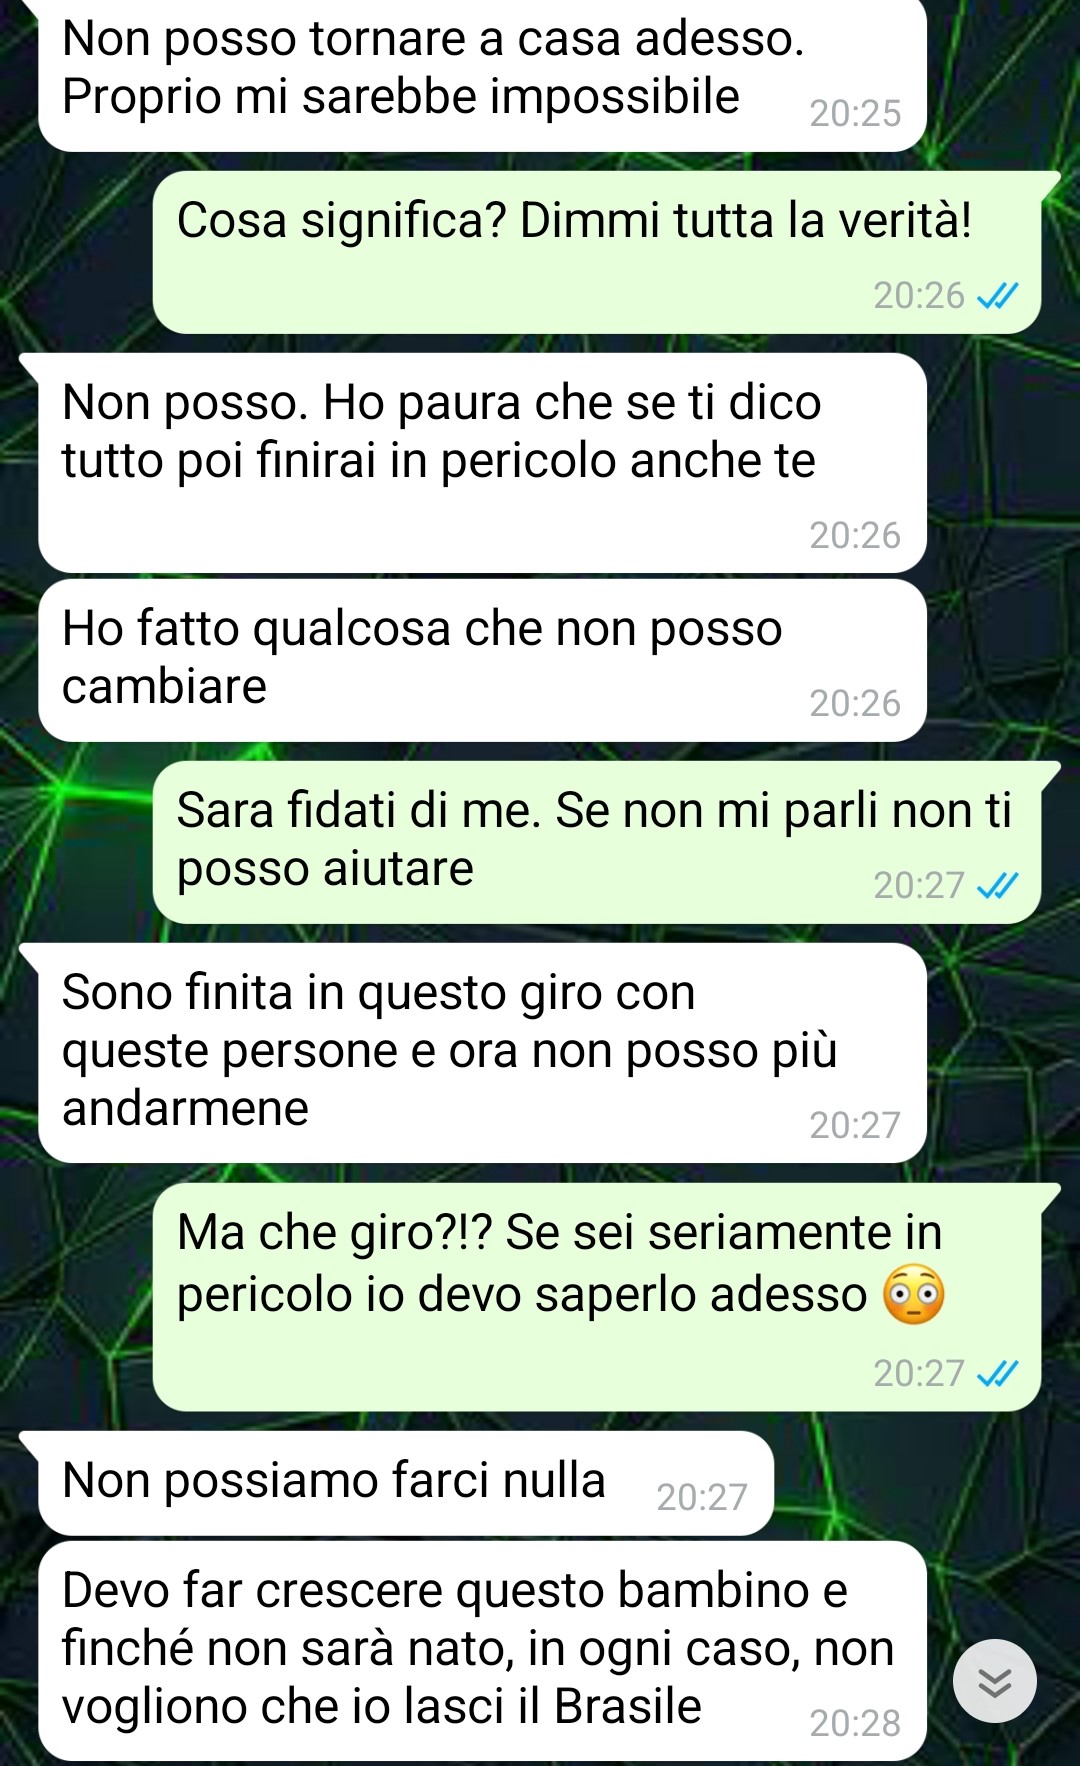Select message 'Non posso tornare a casa adesso'
The height and width of the screenshot is (1766, 1080).
[482, 75]
